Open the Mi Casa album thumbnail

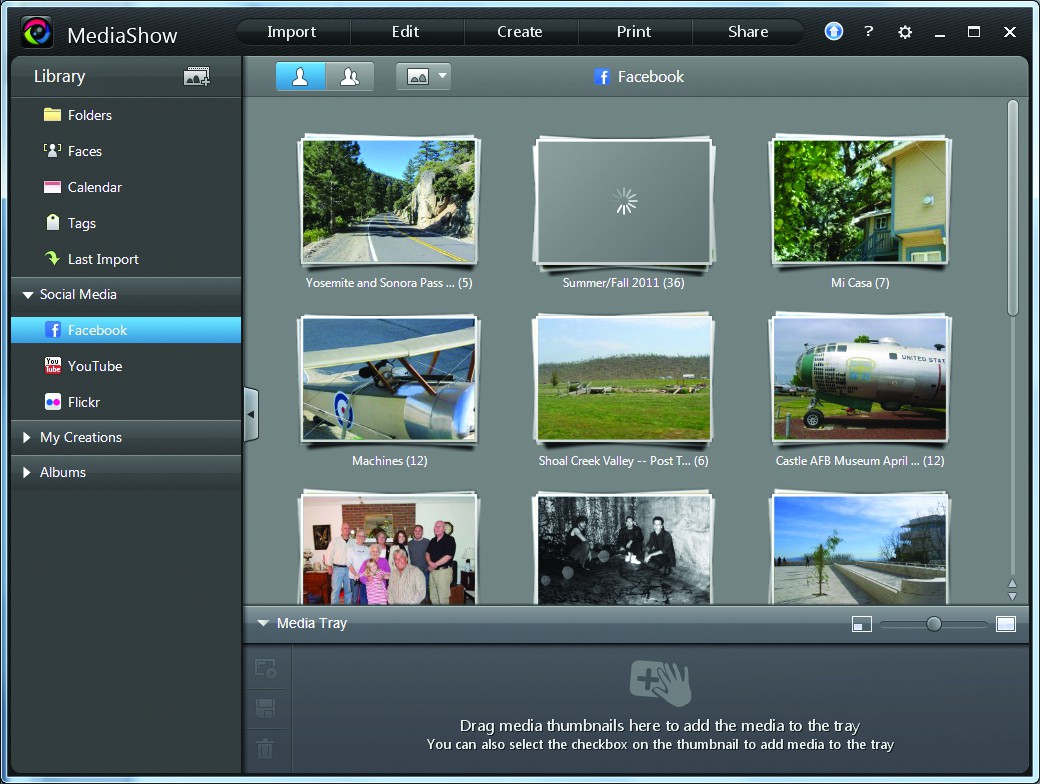[859, 203]
